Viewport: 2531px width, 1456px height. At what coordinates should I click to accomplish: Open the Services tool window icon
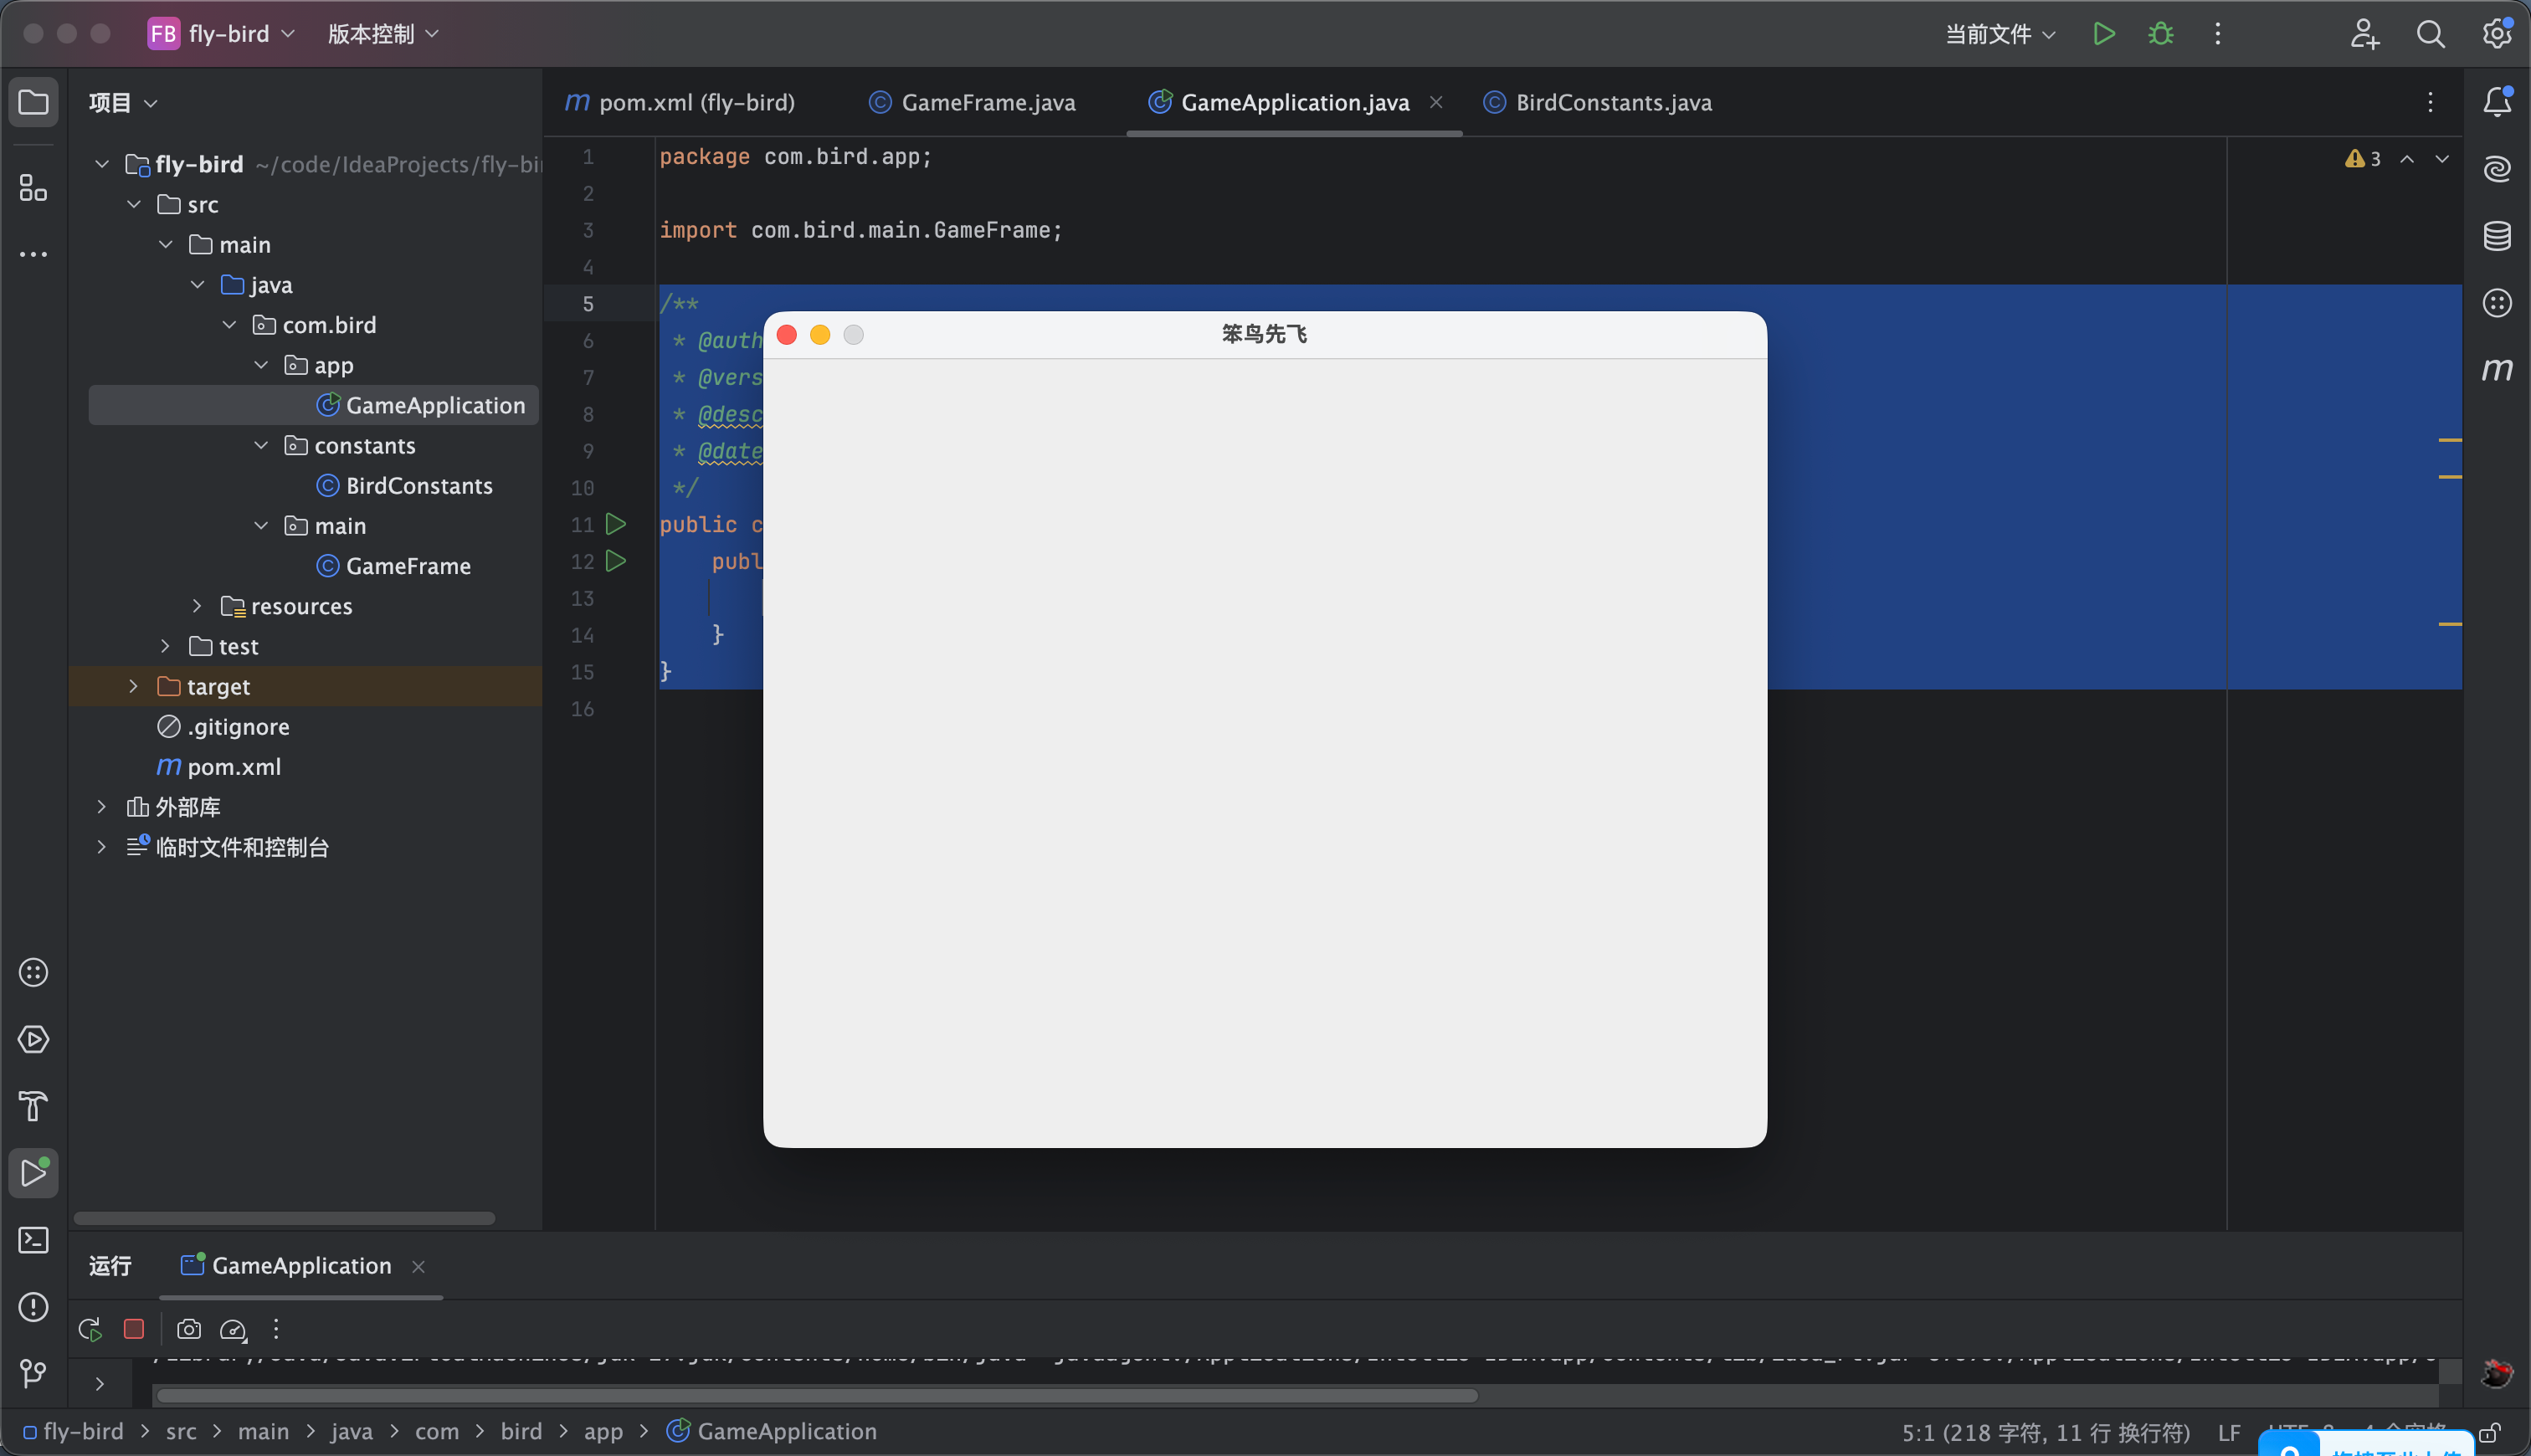coord(33,1039)
